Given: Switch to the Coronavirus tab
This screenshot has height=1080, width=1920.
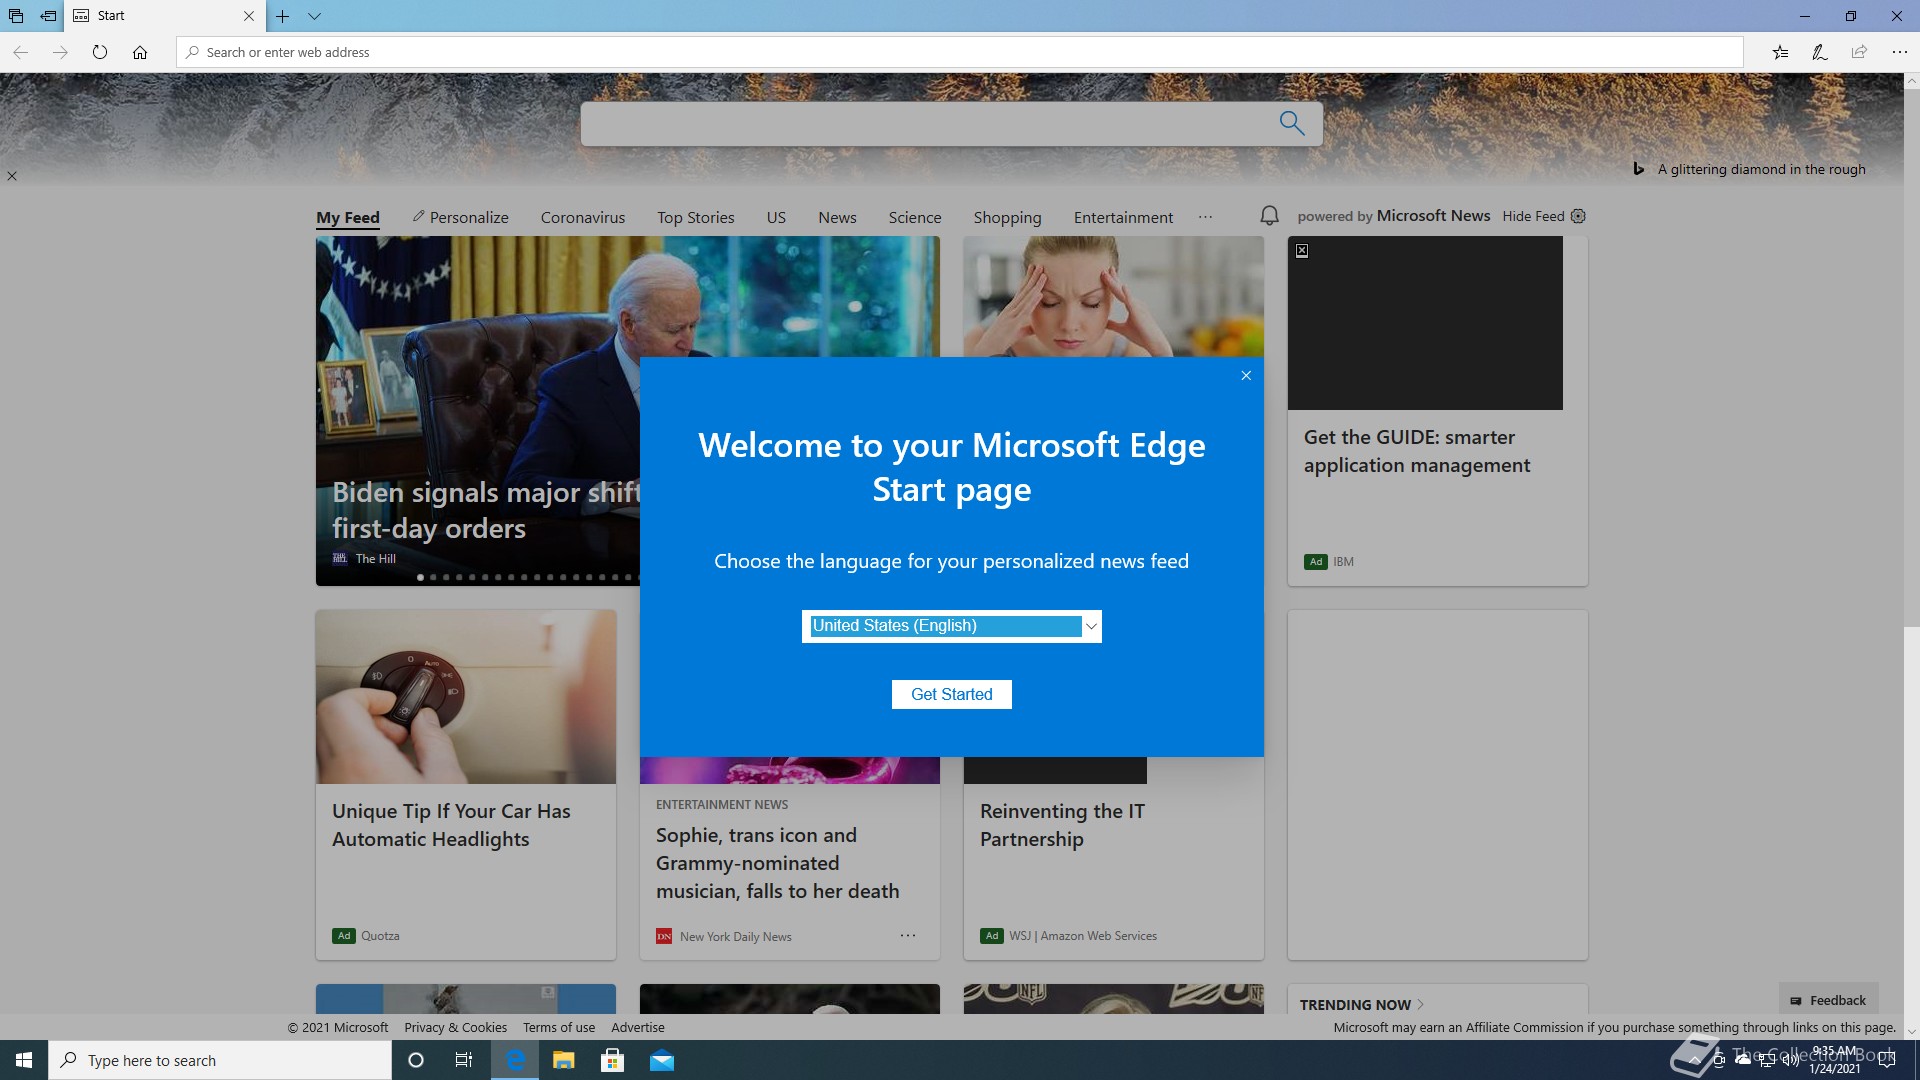Looking at the screenshot, I should pos(582,217).
